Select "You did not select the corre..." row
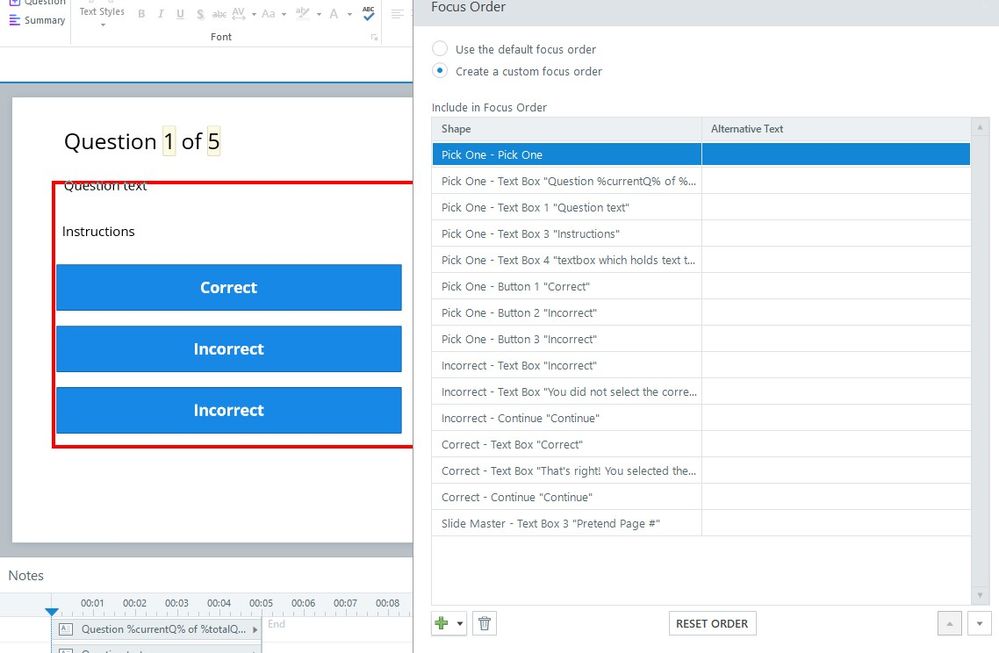The width and height of the screenshot is (999, 653). click(x=701, y=392)
